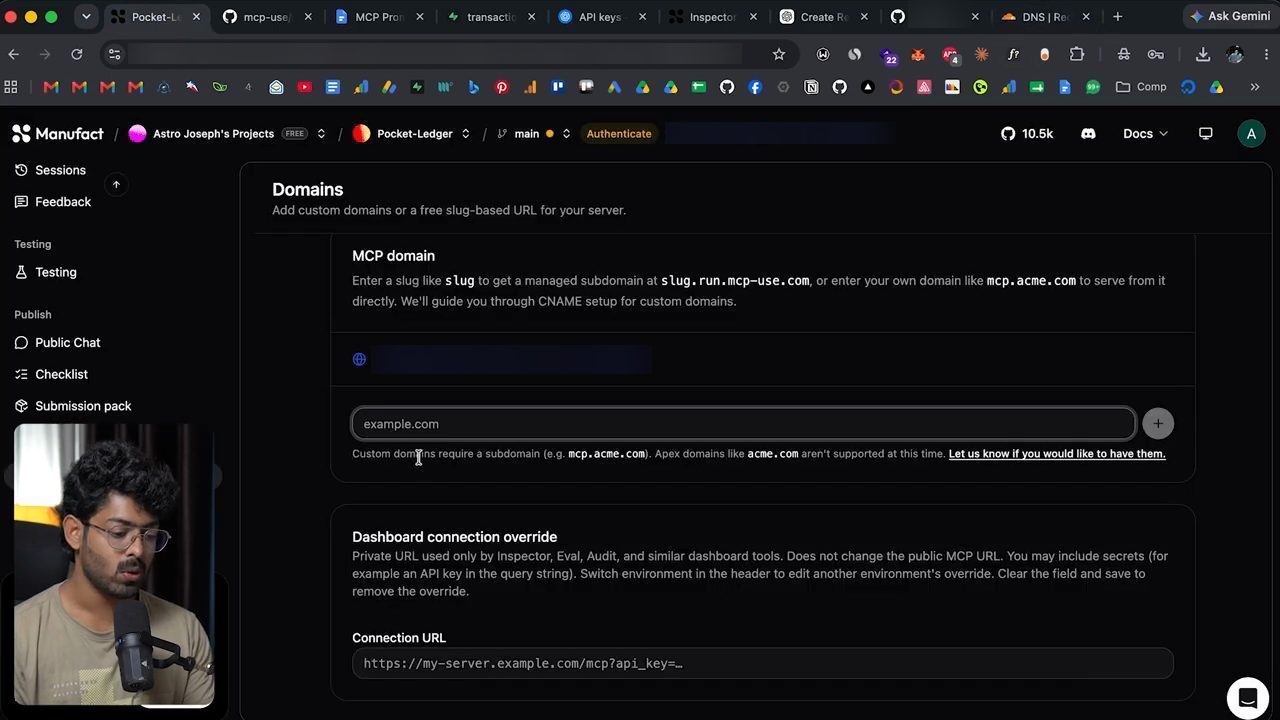1280x720 pixels.
Task: Open the chat widget bubble
Action: [x=1247, y=697]
